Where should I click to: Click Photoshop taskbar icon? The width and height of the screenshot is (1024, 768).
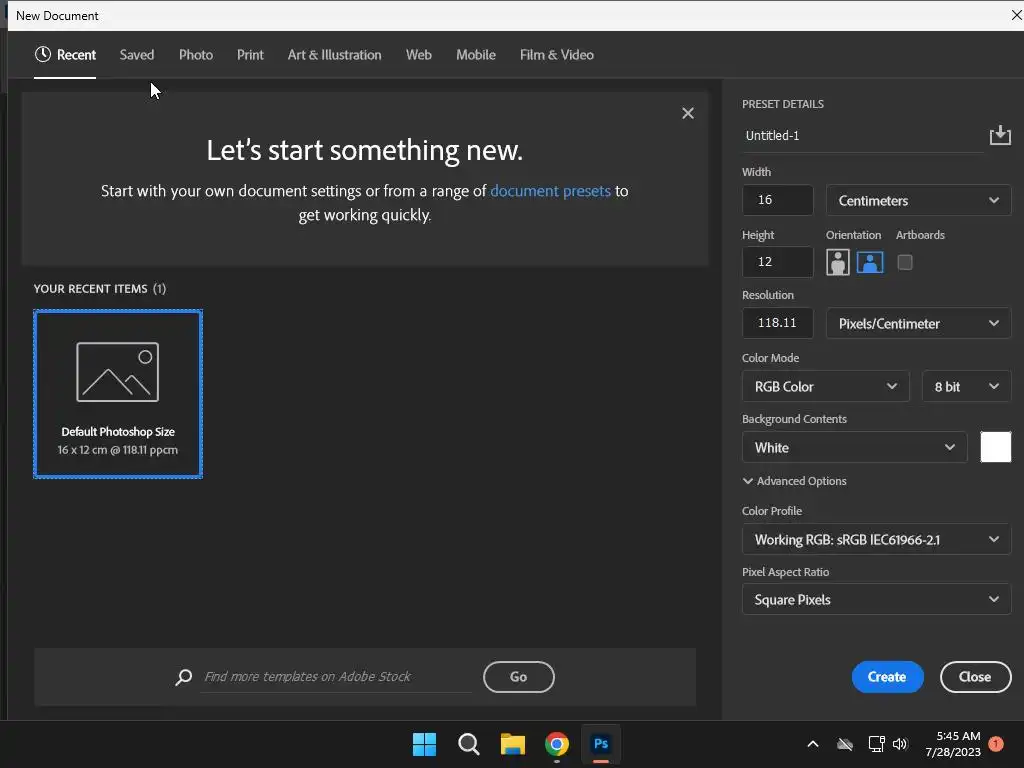pyautogui.click(x=601, y=744)
